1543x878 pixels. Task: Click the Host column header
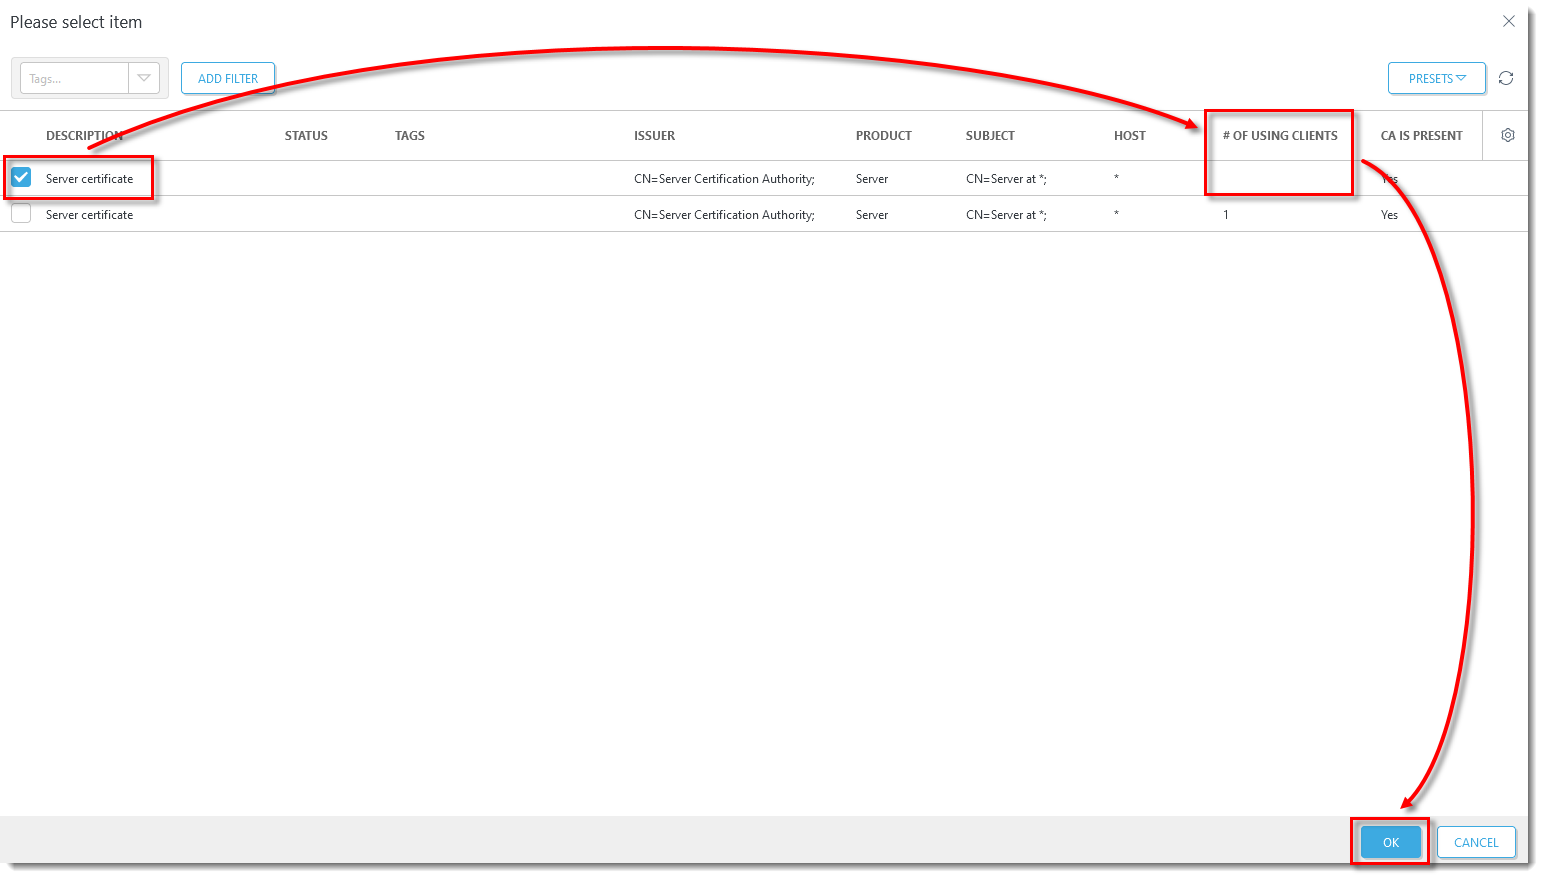[1130, 136]
